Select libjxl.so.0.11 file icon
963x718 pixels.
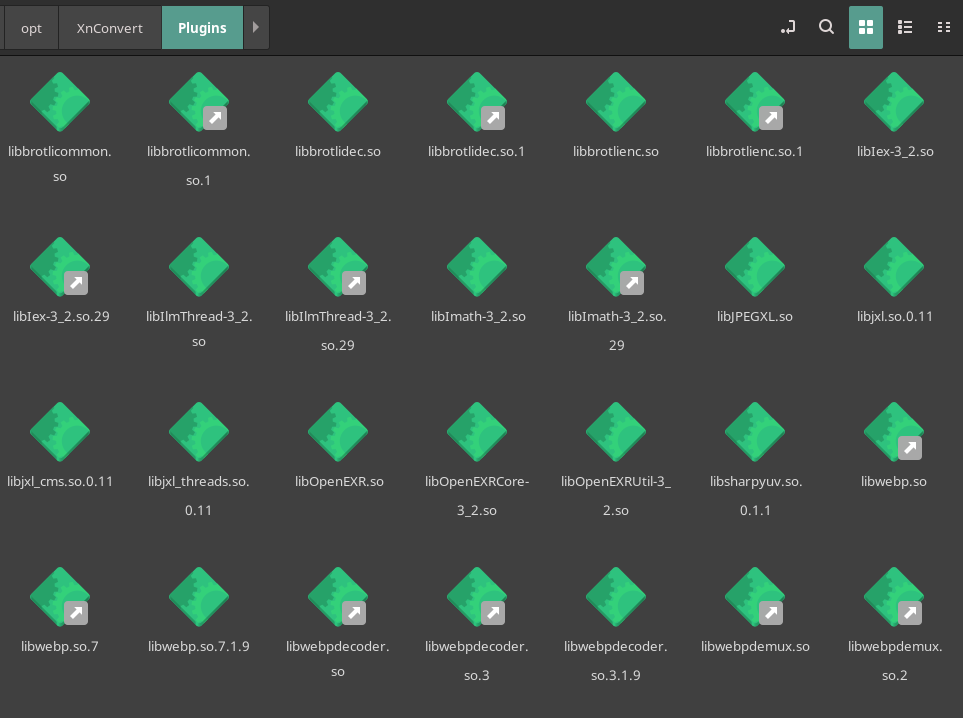tap(894, 267)
